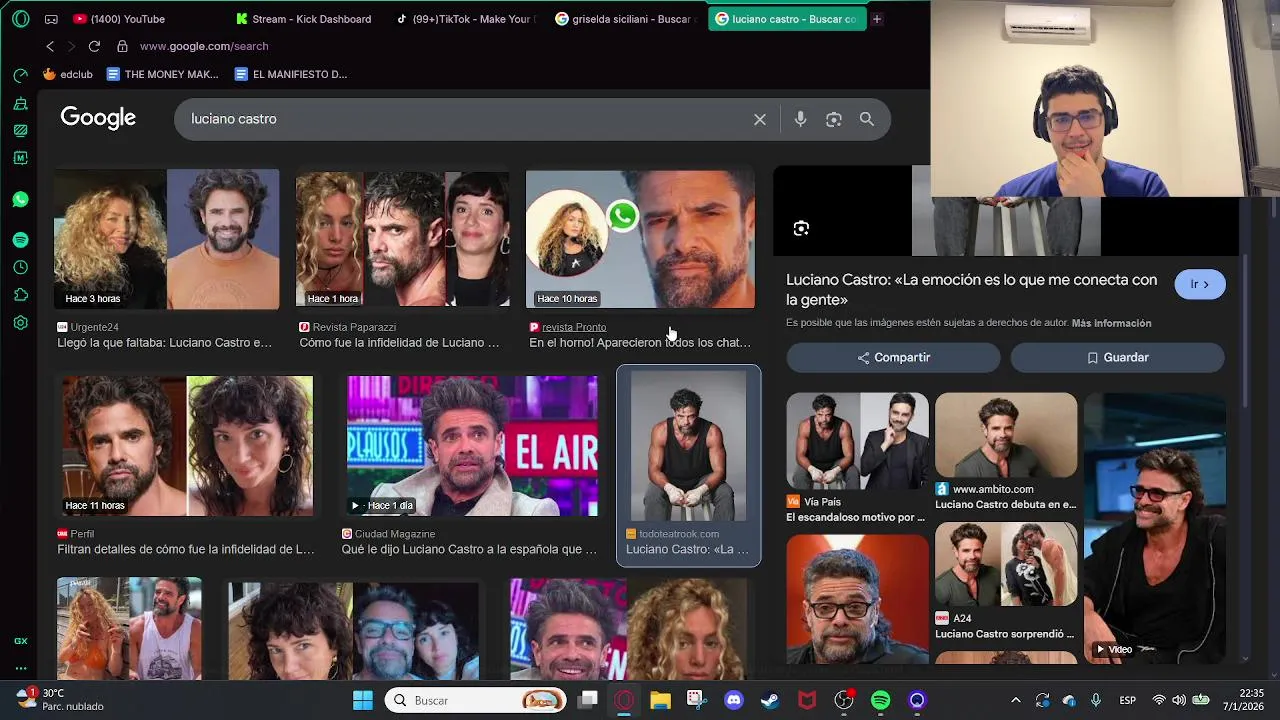The image size is (1280, 720).
Task: Open revista Pronto 'En el horno' result
Action: point(640,260)
